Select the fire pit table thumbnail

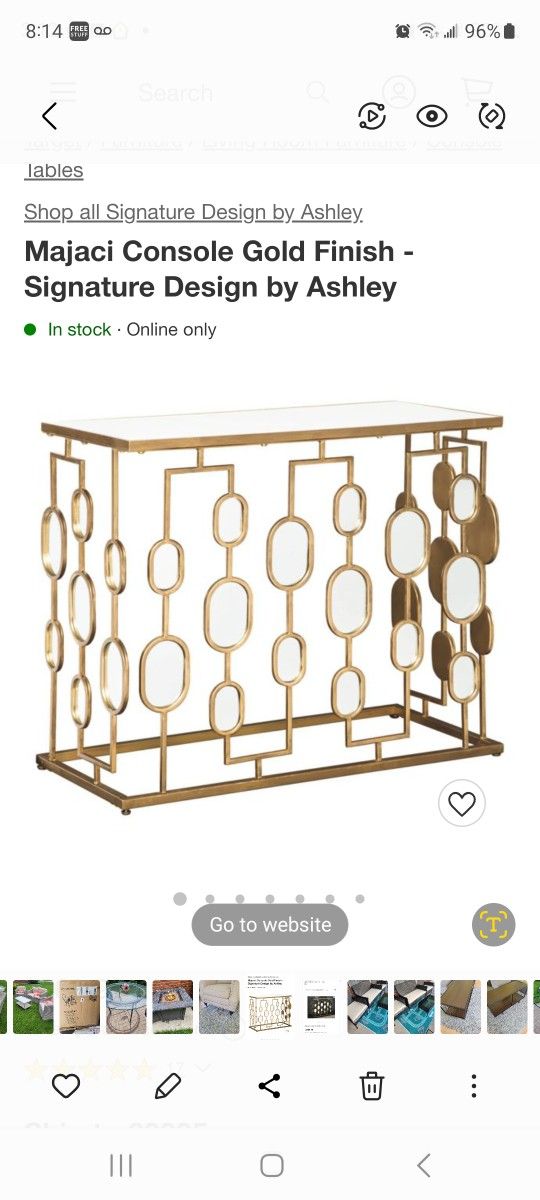174,1006
